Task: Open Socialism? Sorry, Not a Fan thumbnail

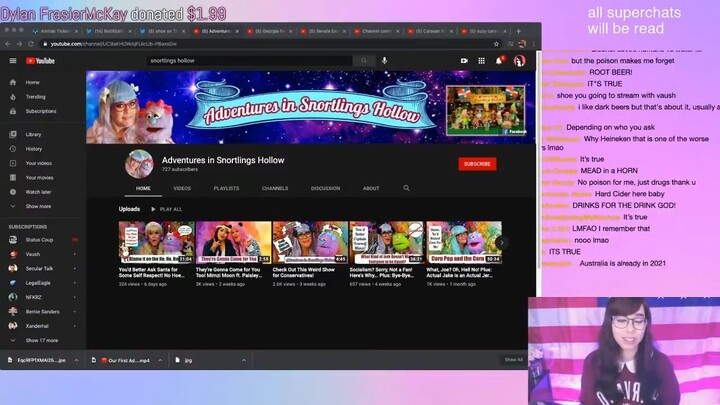Action: click(x=387, y=242)
